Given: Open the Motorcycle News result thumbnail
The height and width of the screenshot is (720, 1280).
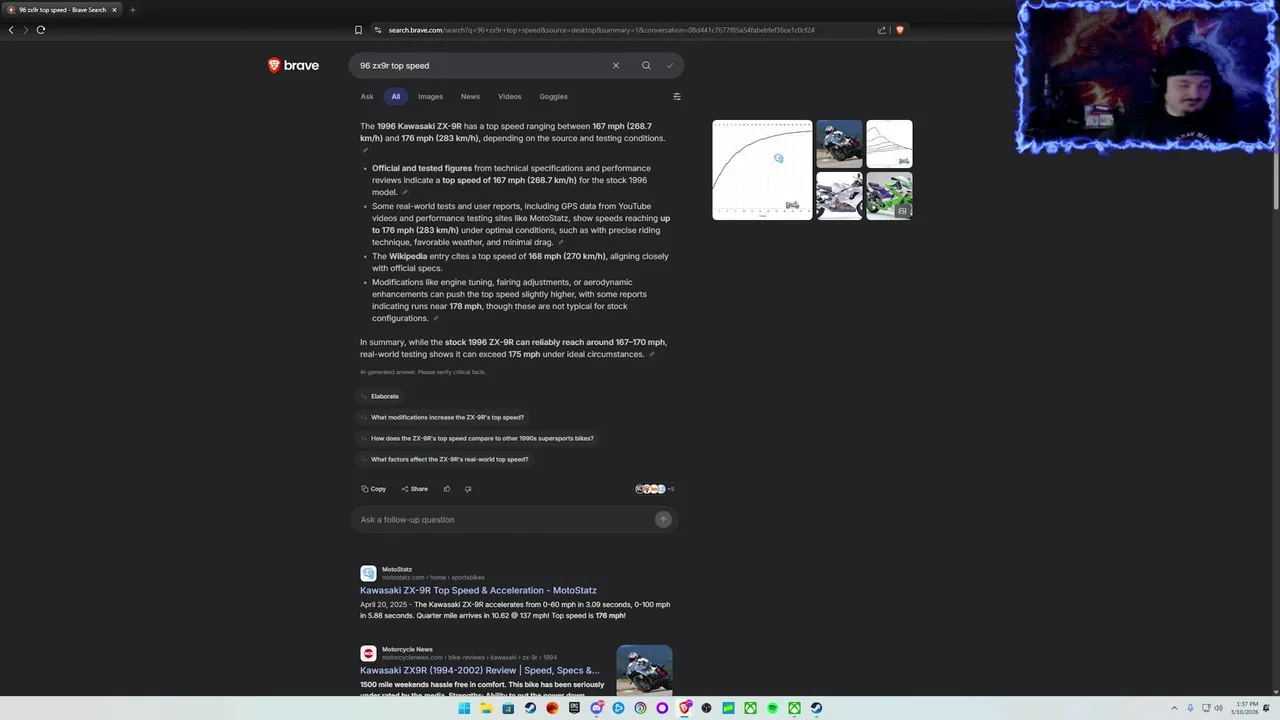Looking at the screenshot, I should click(x=644, y=670).
